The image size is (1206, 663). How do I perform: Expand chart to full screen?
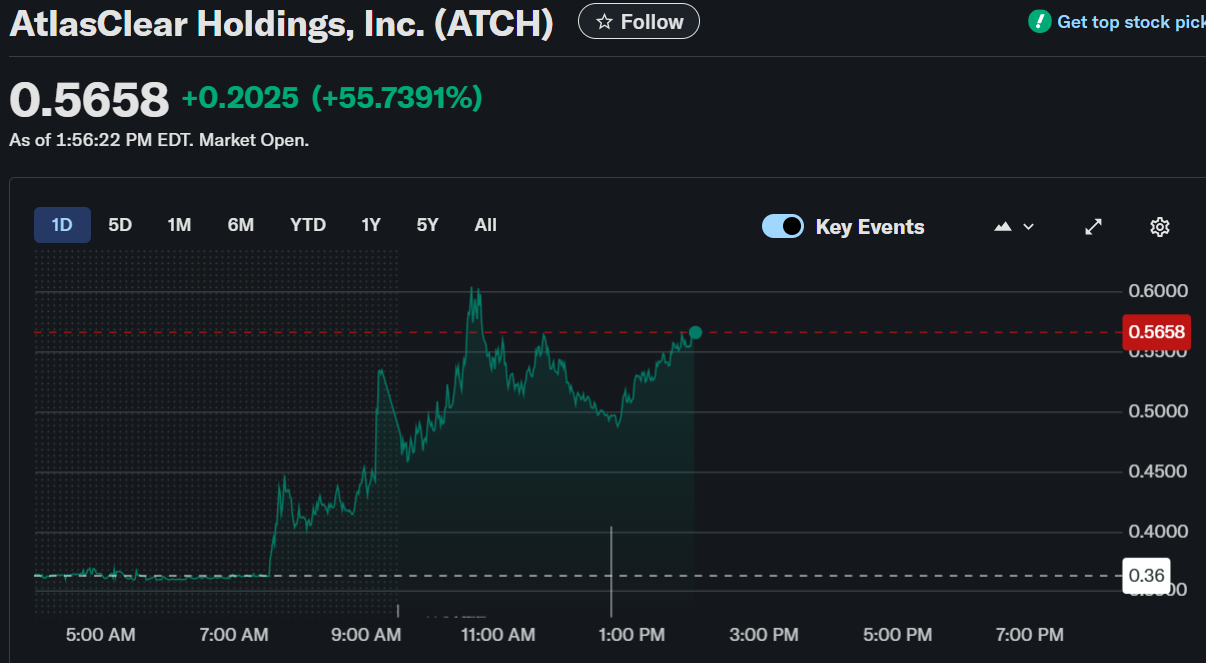click(1094, 227)
